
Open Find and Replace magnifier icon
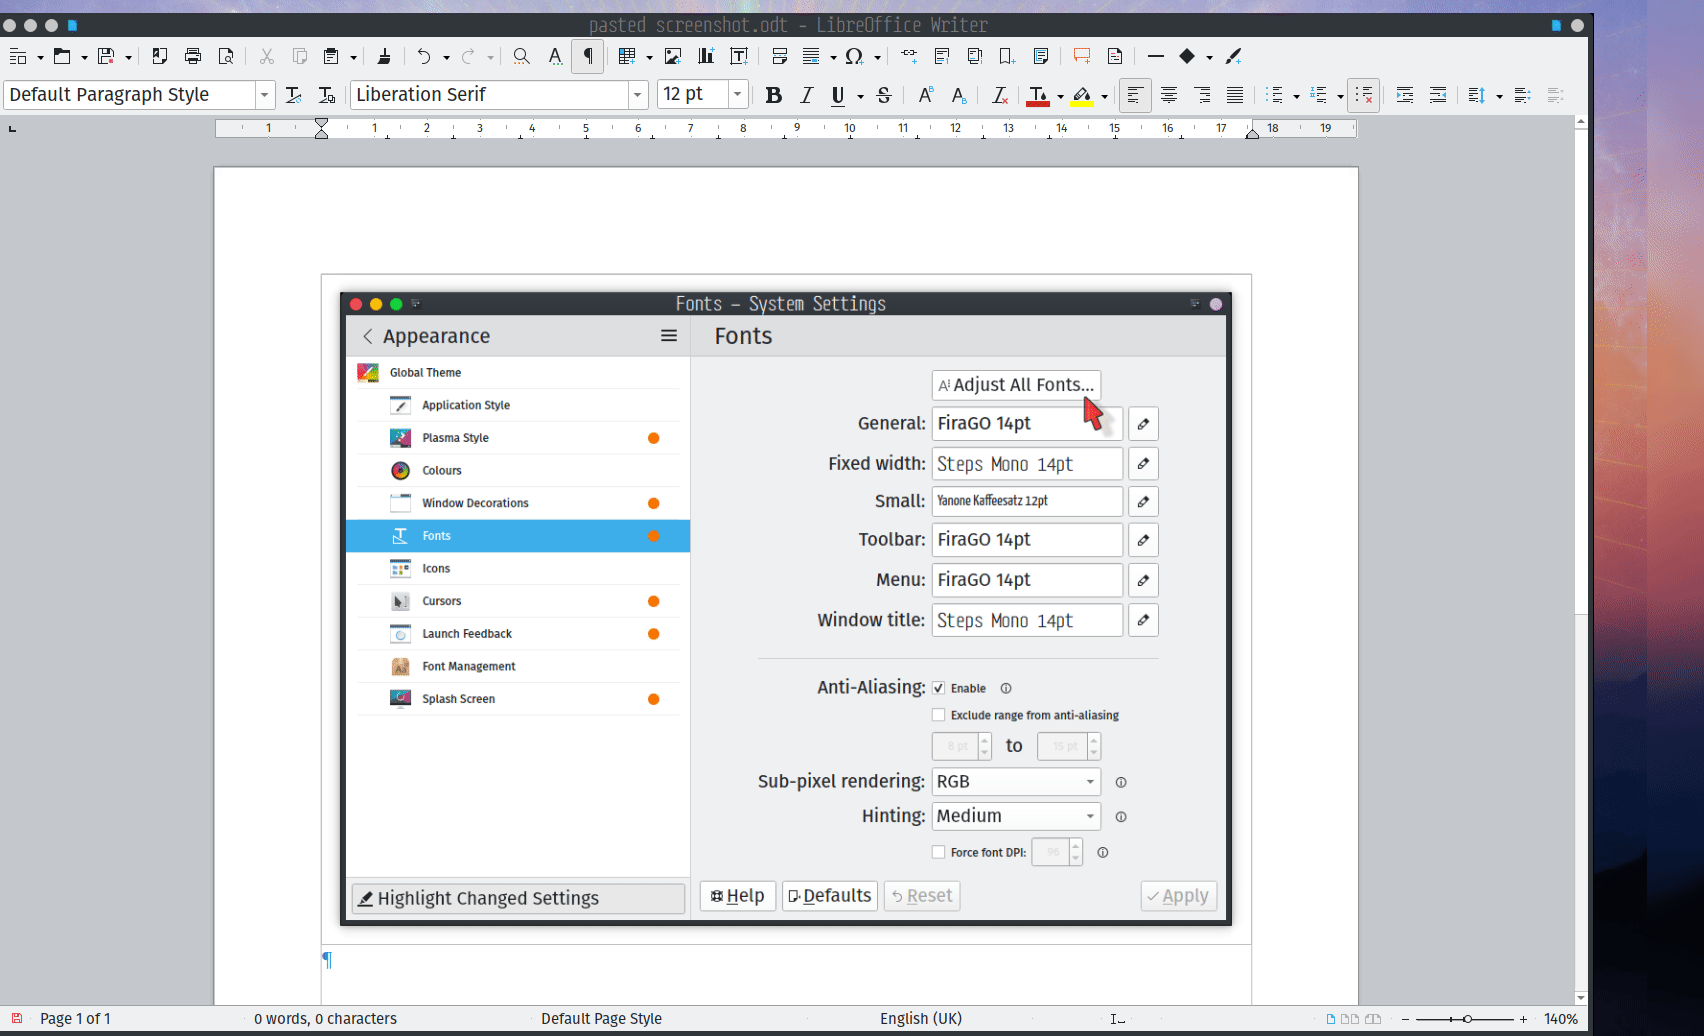click(521, 56)
